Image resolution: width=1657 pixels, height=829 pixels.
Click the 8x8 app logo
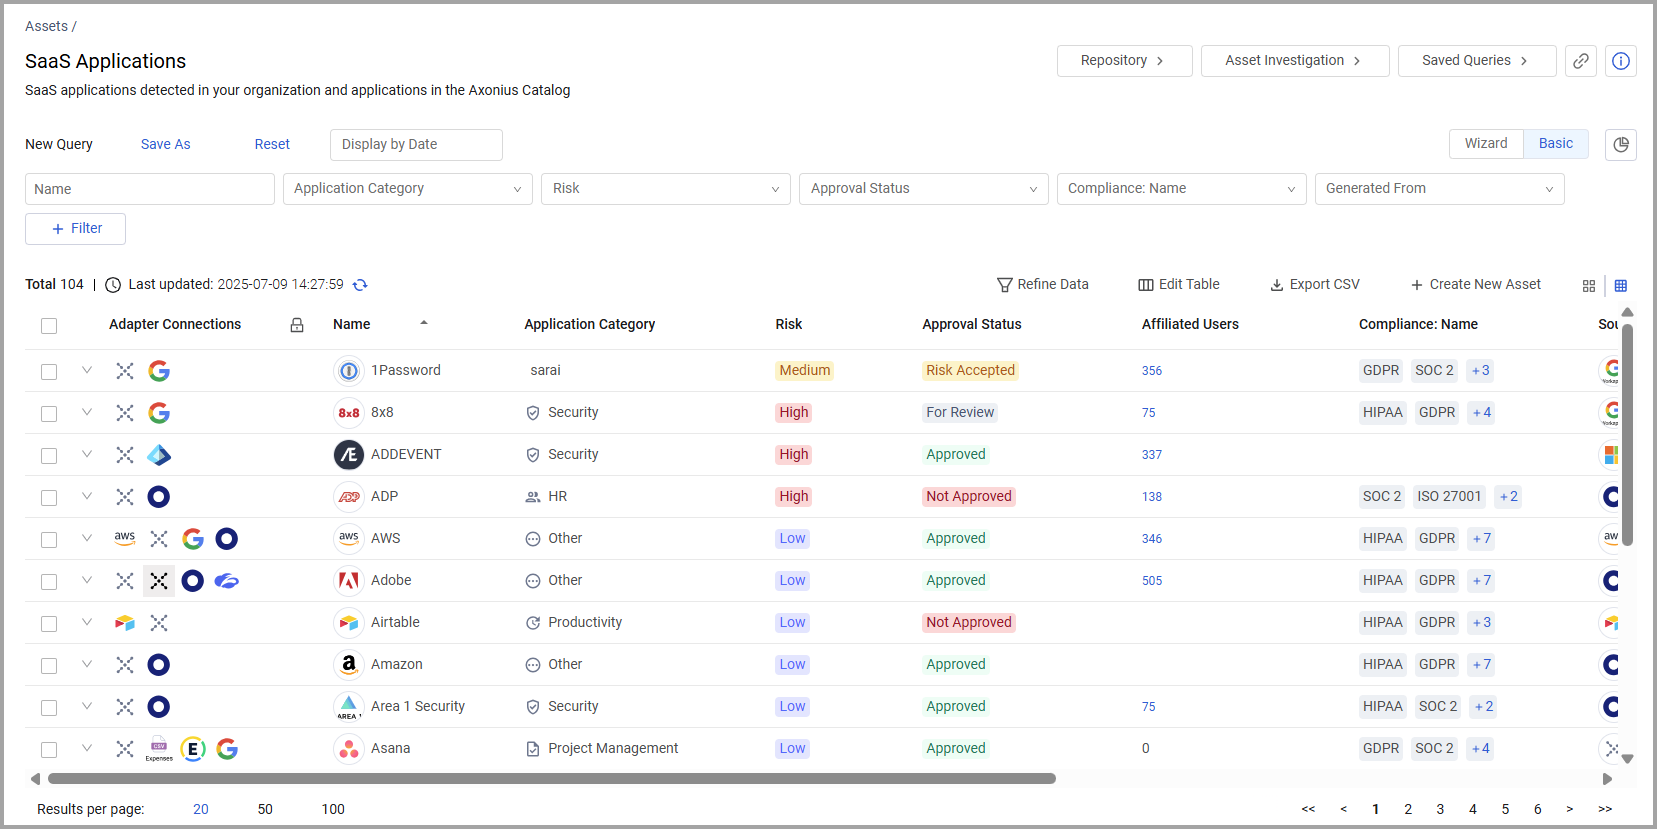pyautogui.click(x=348, y=413)
